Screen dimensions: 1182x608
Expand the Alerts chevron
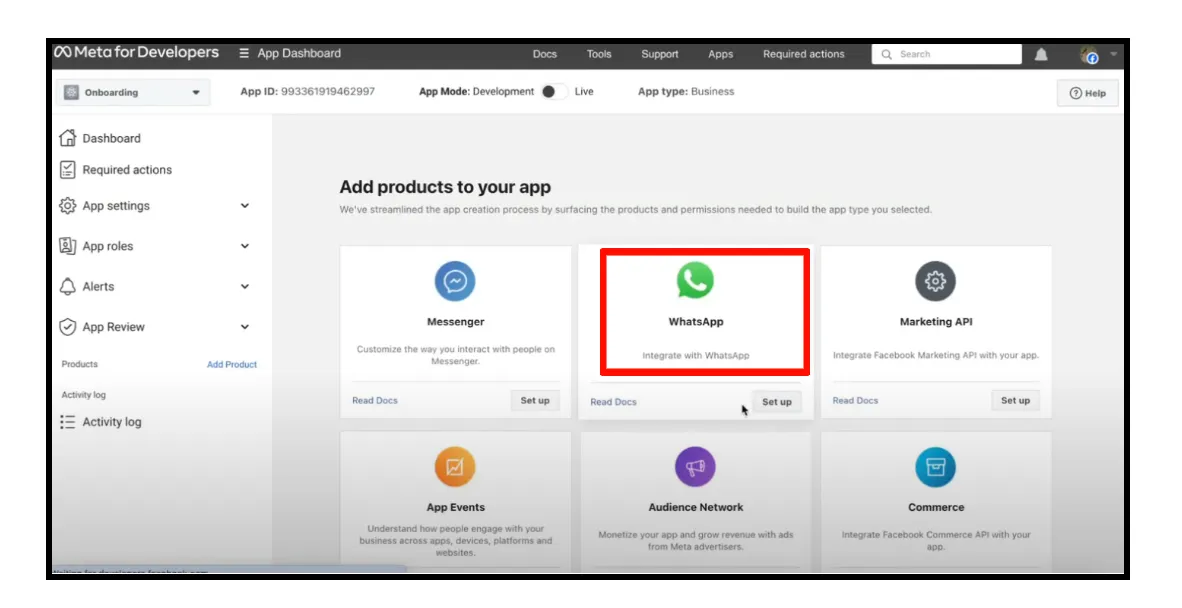point(245,286)
